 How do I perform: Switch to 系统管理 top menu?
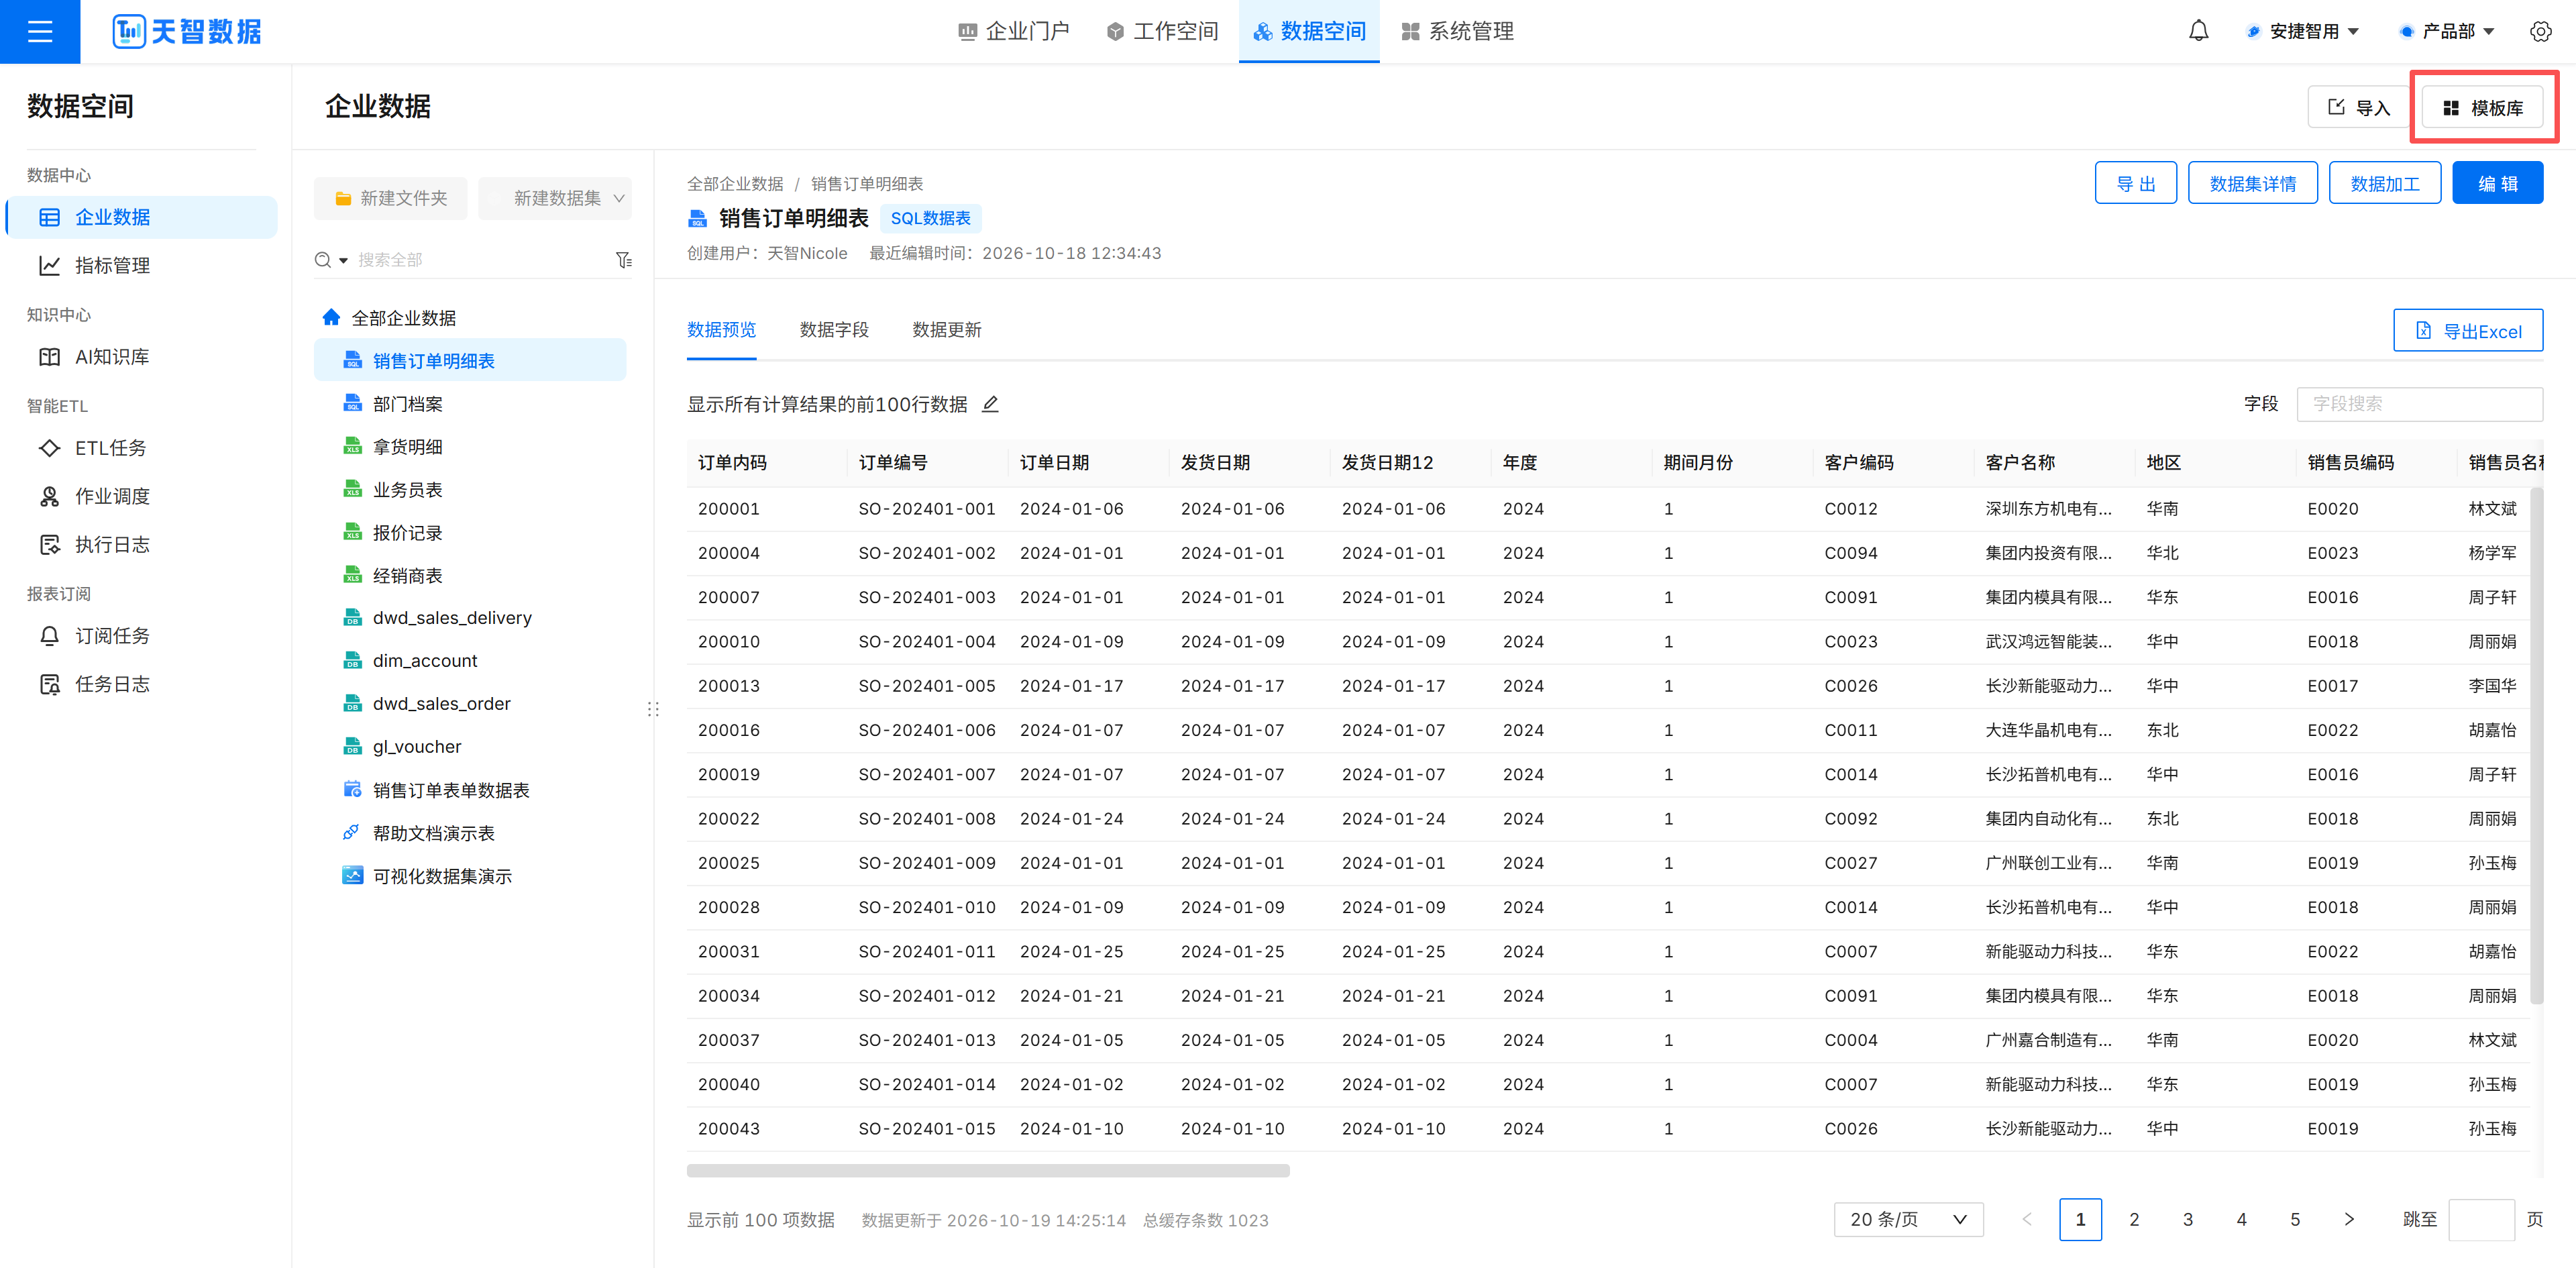click(x=1458, y=31)
